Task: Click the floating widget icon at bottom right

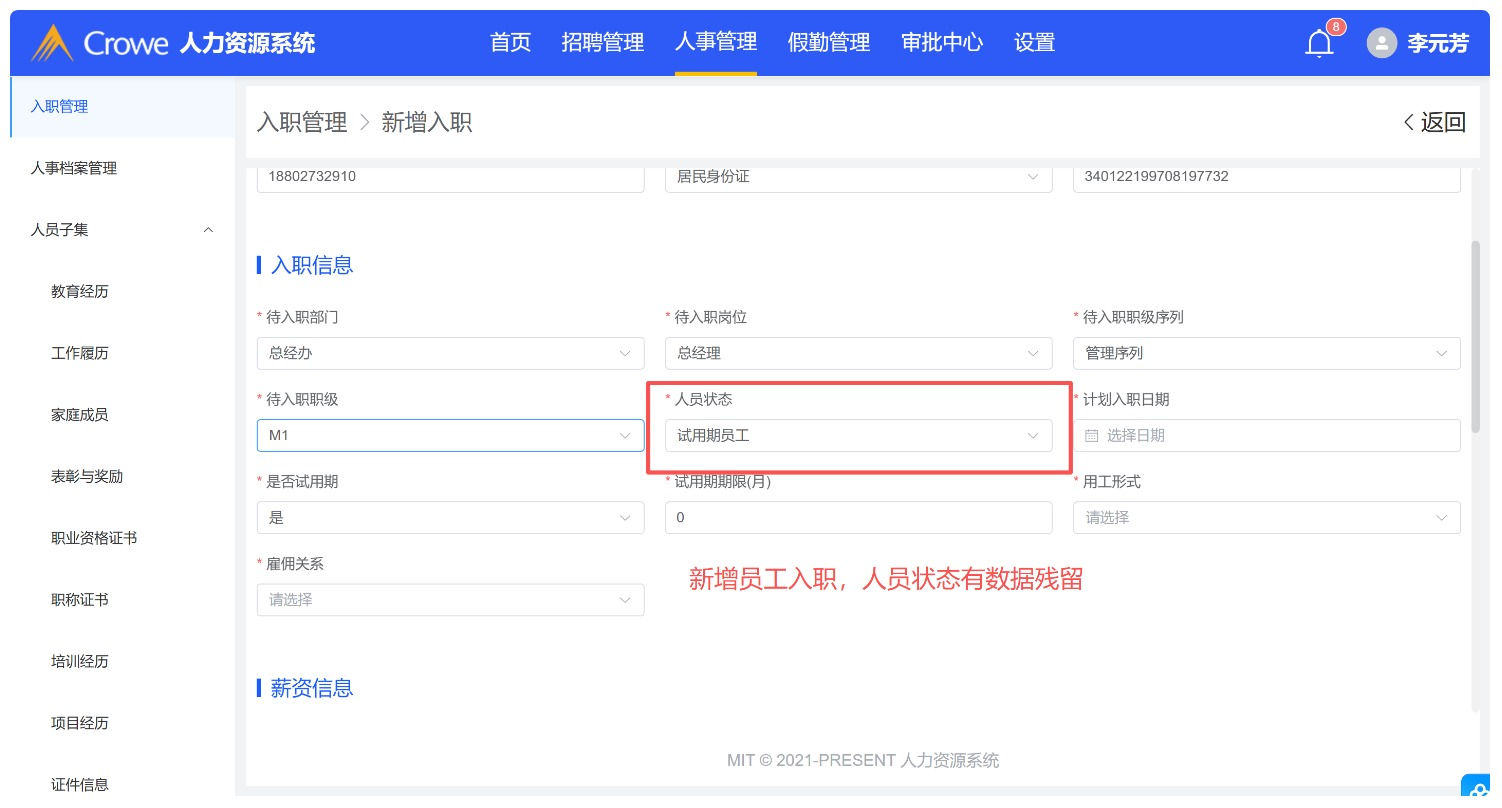Action: (x=1480, y=790)
